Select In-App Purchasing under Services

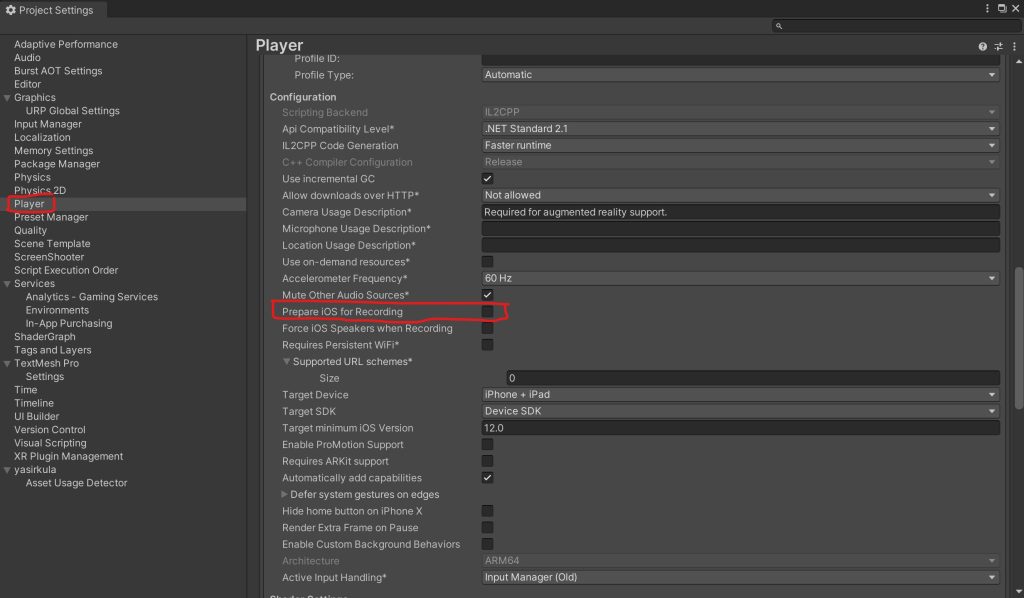[69, 323]
